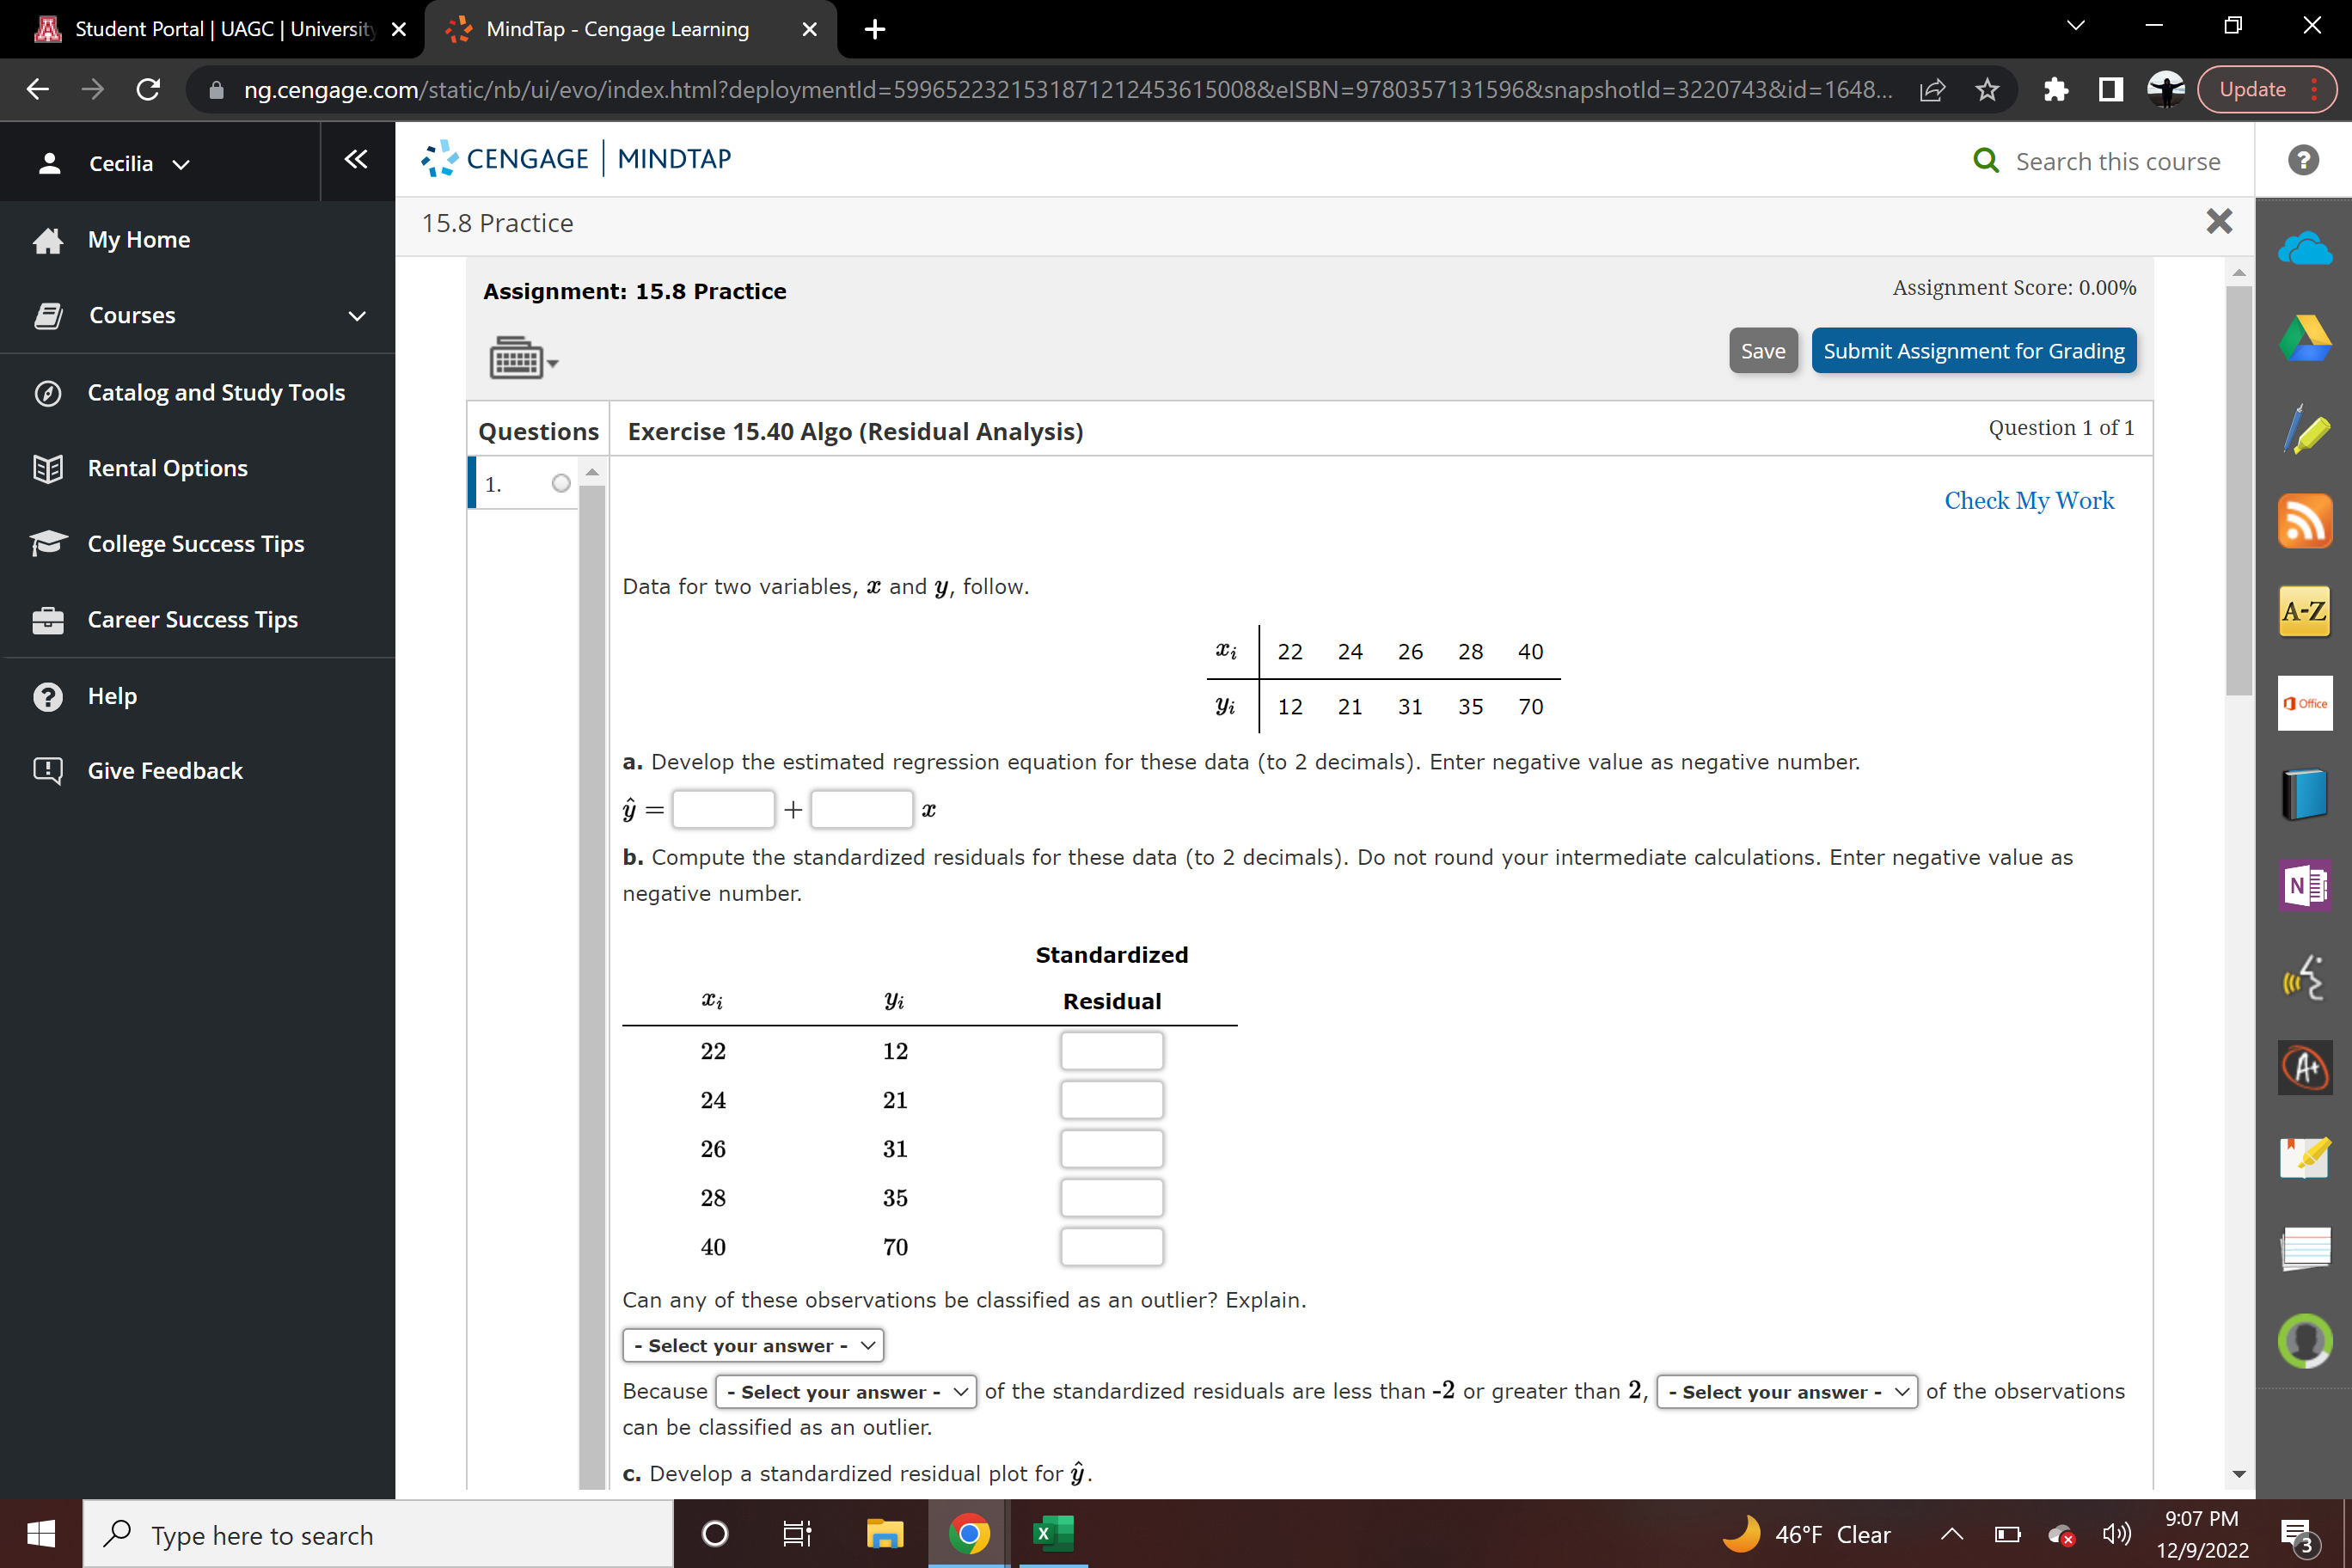This screenshot has width=2352, height=1568.
Task: Open the RSS feed sidebar tool
Action: click(2306, 521)
